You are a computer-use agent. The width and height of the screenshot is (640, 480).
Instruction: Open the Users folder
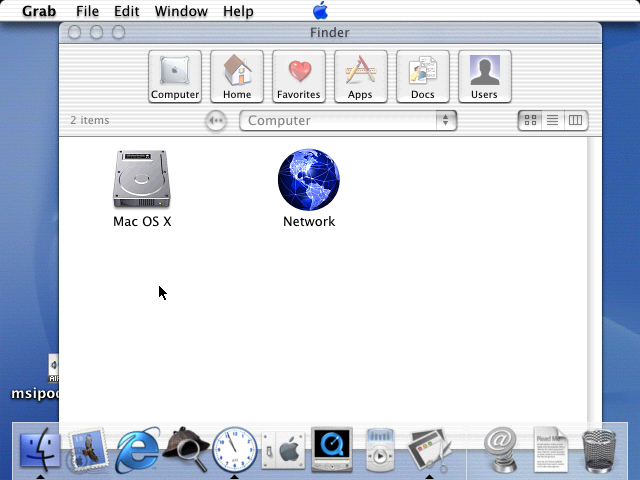(x=484, y=76)
